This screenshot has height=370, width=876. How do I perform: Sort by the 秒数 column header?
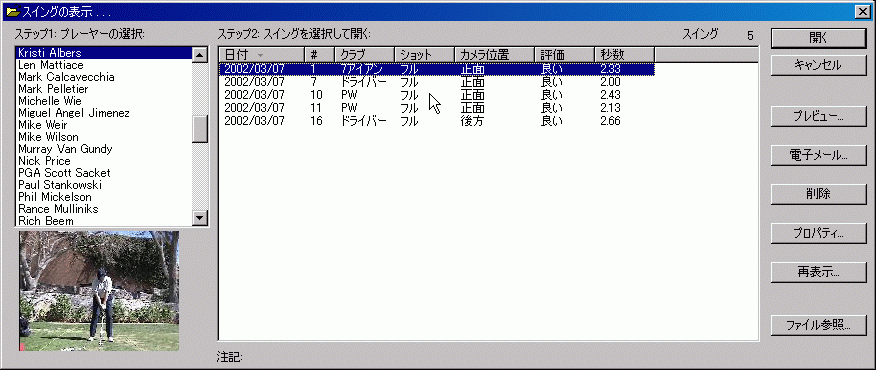pyautogui.click(x=625, y=55)
